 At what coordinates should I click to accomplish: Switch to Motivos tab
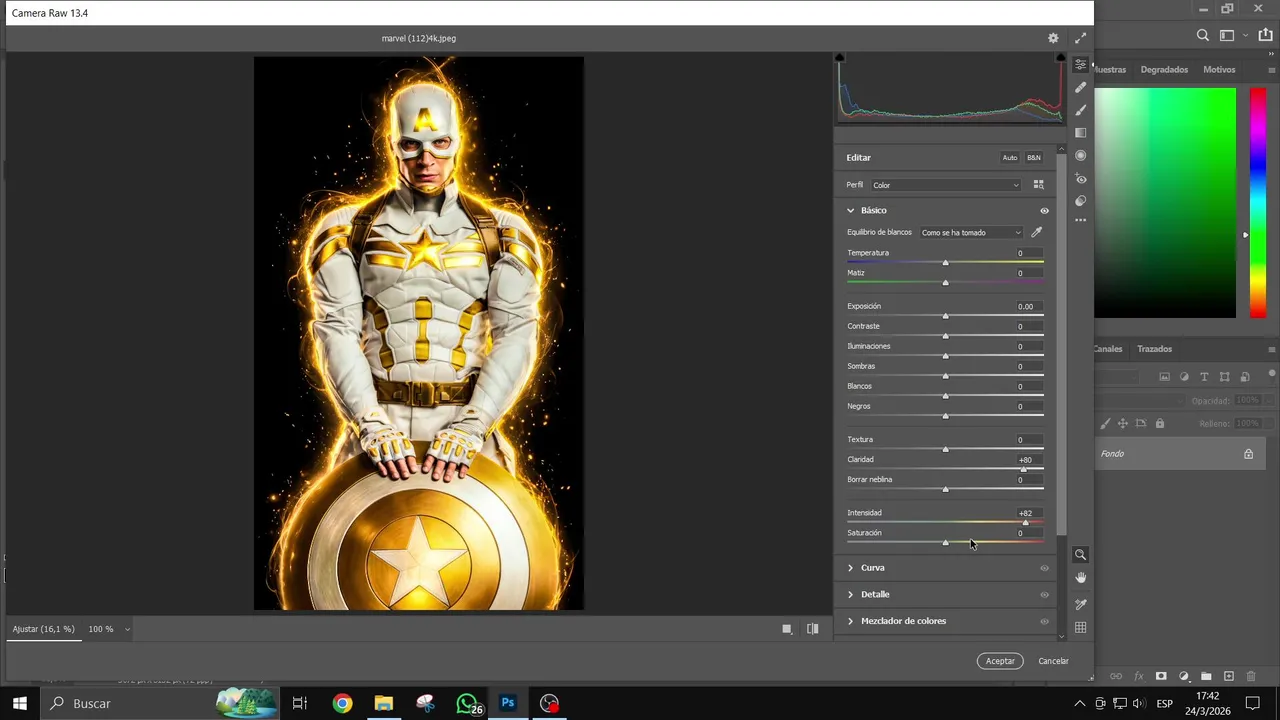point(1219,70)
